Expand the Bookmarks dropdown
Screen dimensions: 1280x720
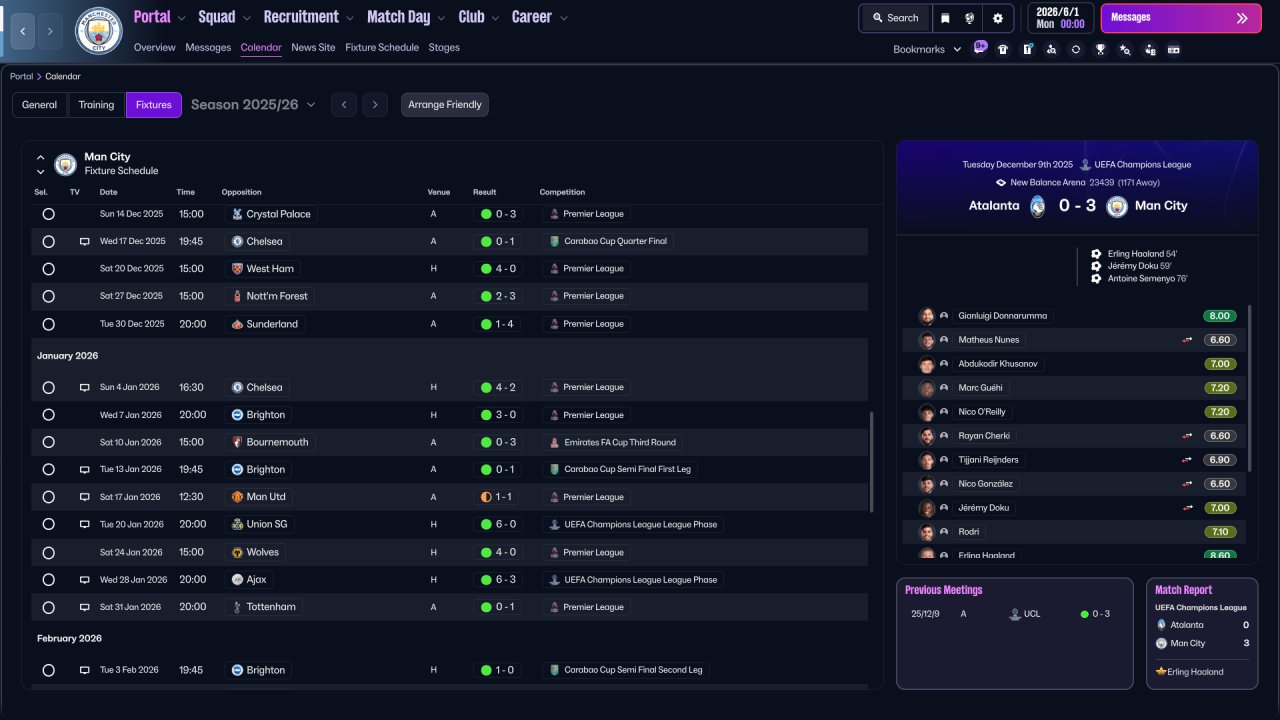[927, 49]
